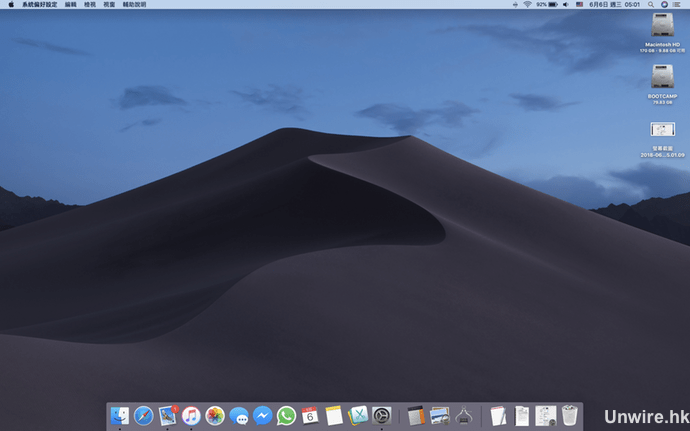This screenshot has width=690, height=431.
Task: Activate Siri from the menu bar
Action: tap(664, 4)
